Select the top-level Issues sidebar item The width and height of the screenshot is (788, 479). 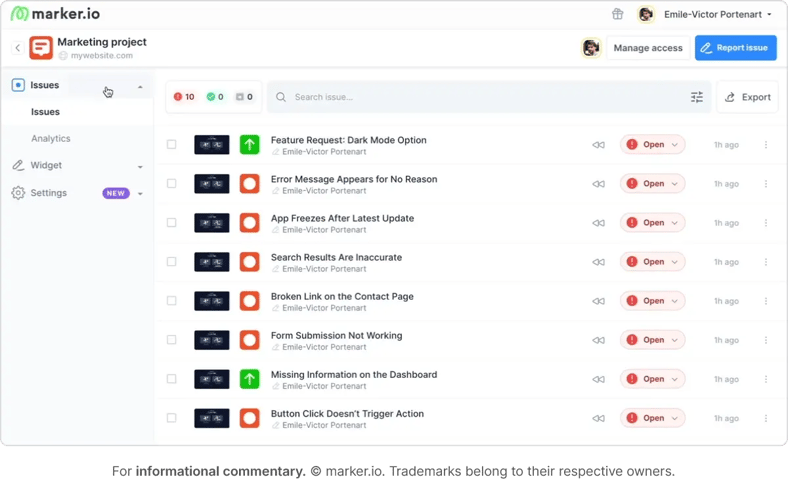coord(44,85)
